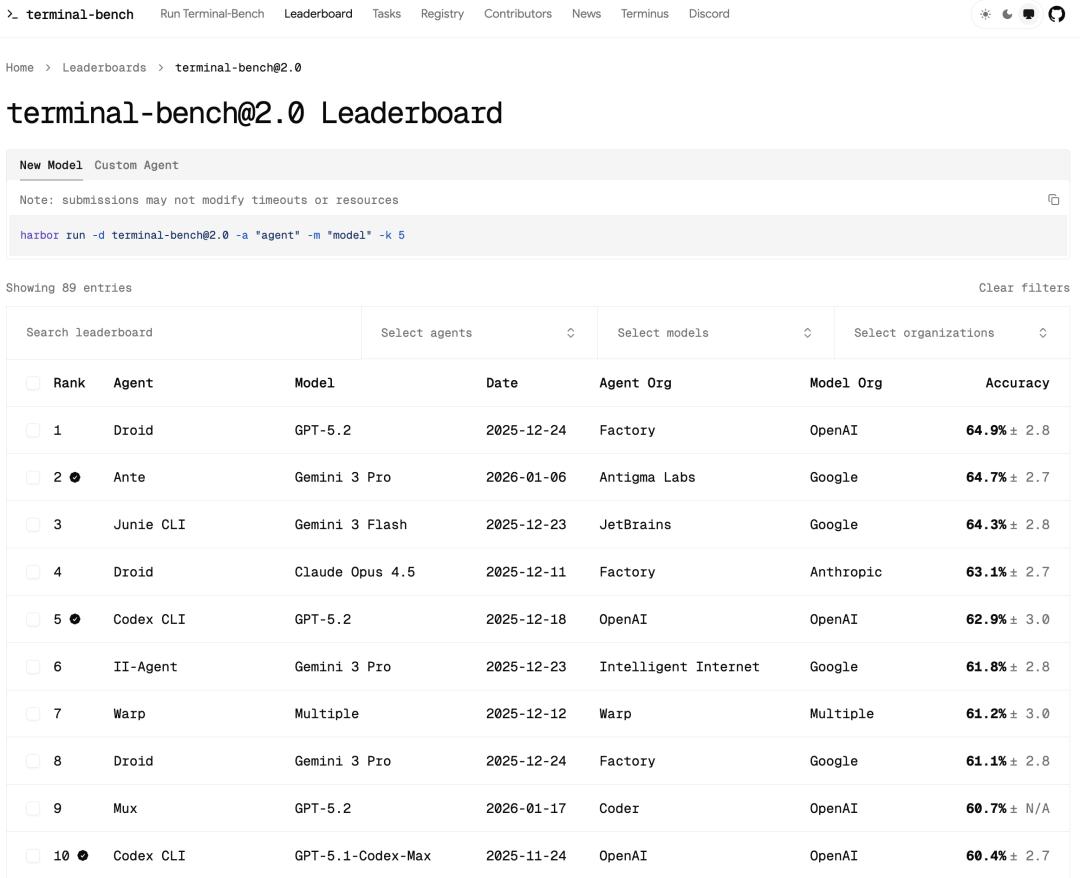Select system theme monitor icon
The width and height of the screenshot is (1080, 878).
(x=1028, y=14)
